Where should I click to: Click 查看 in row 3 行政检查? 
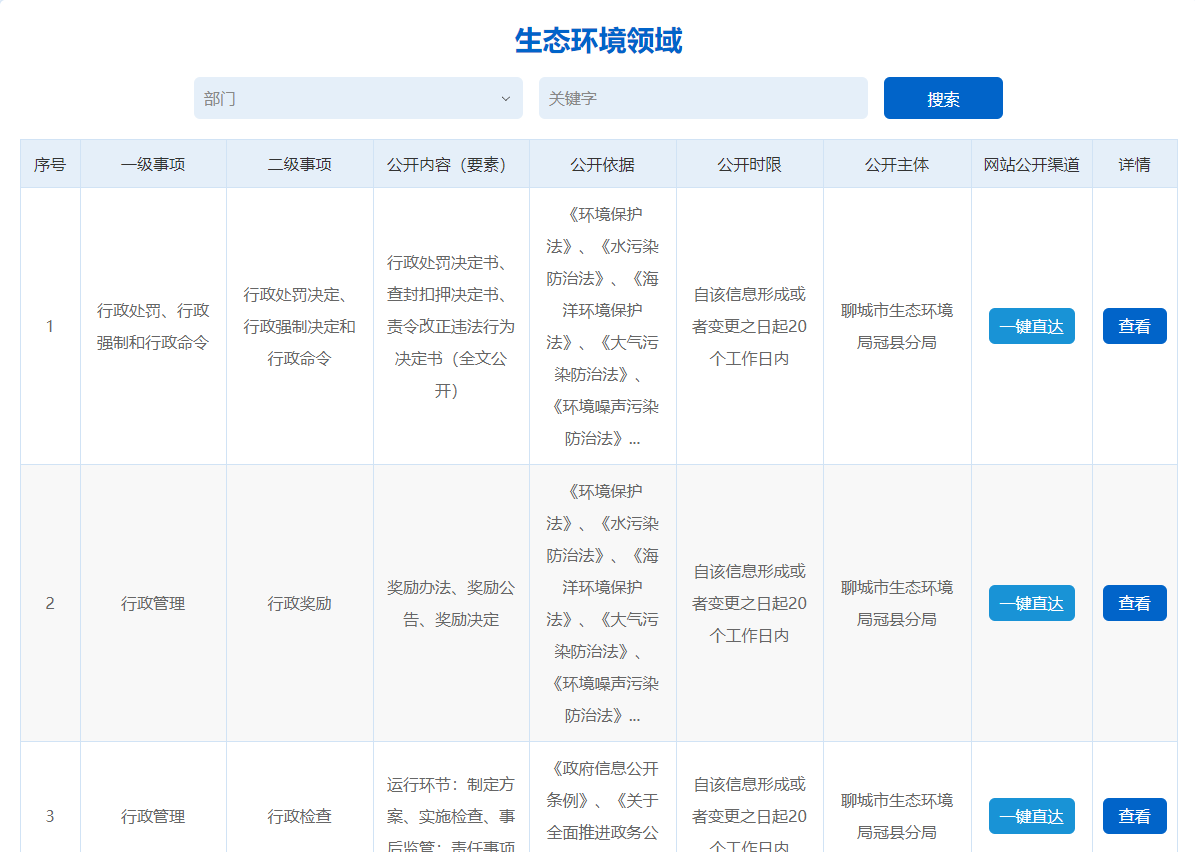pyautogui.click(x=1134, y=816)
